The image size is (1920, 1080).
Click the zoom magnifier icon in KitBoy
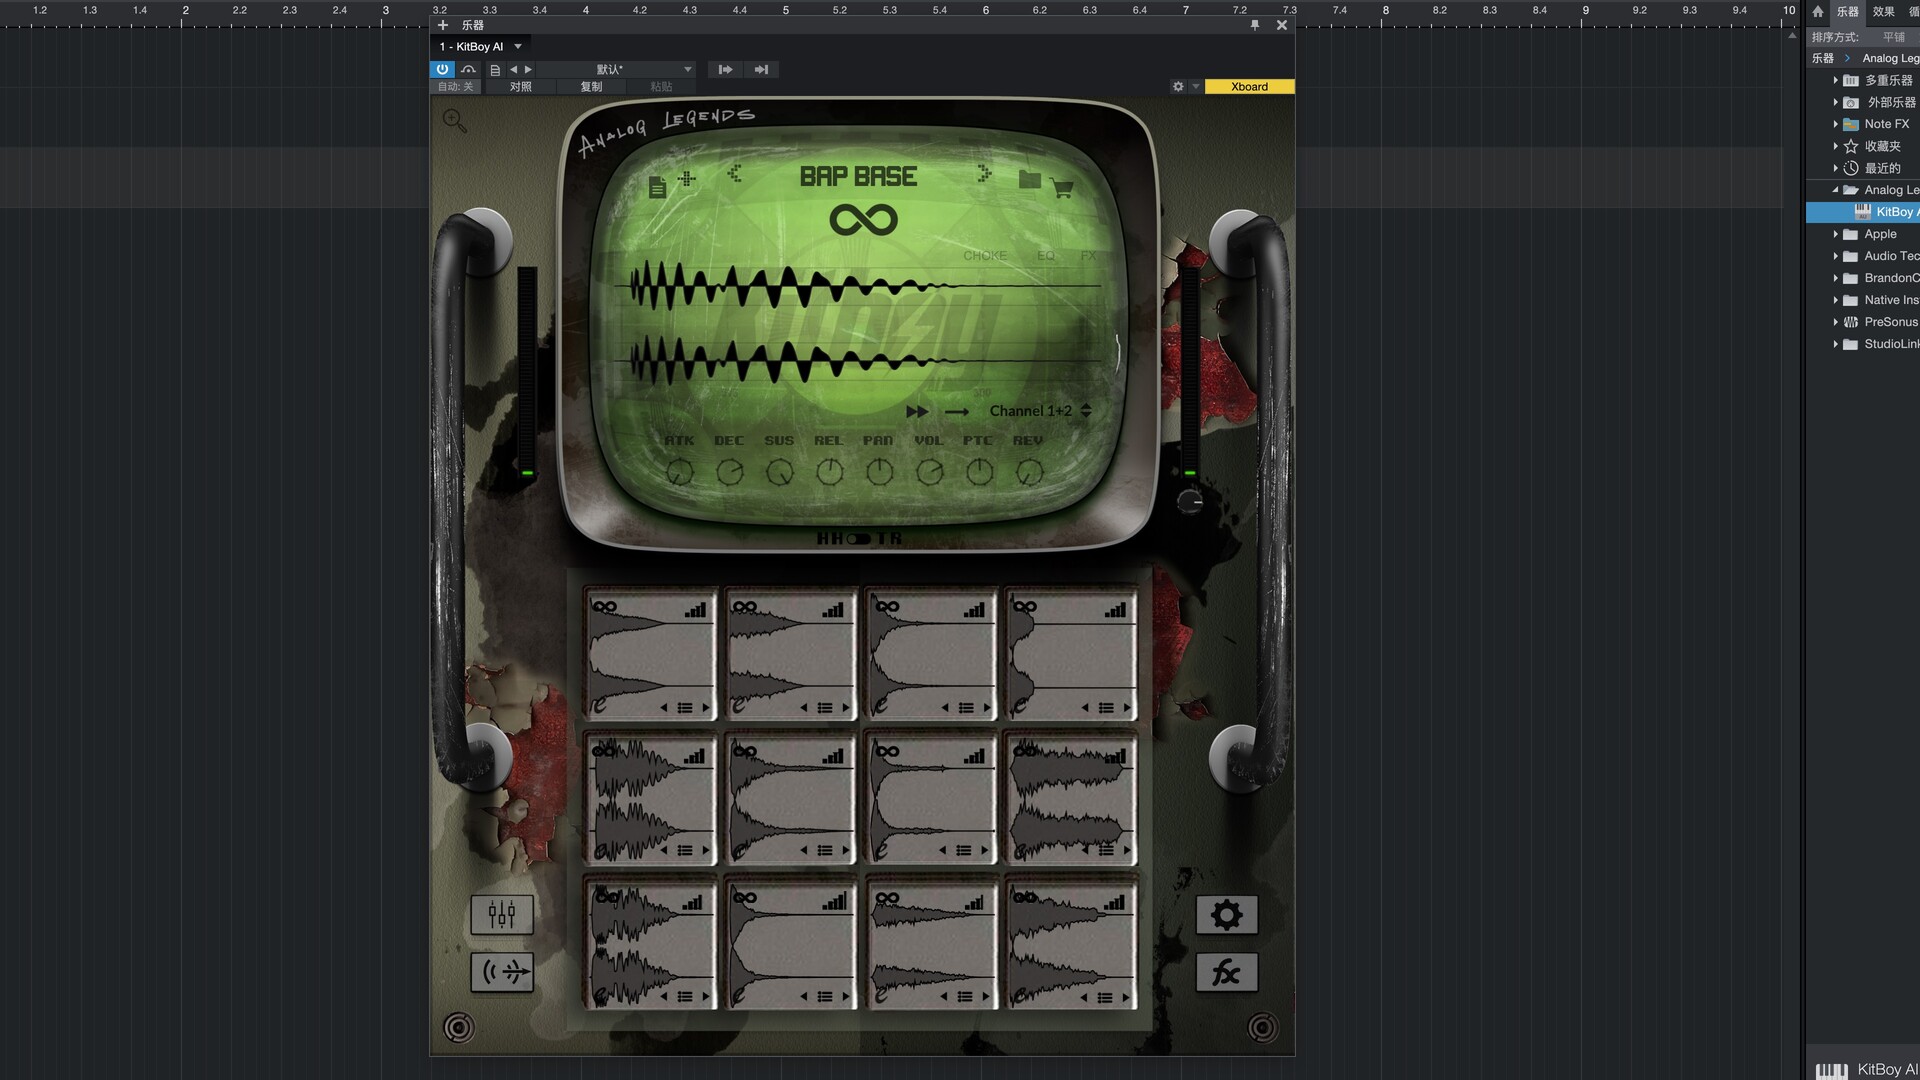pyautogui.click(x=455, y=121)
